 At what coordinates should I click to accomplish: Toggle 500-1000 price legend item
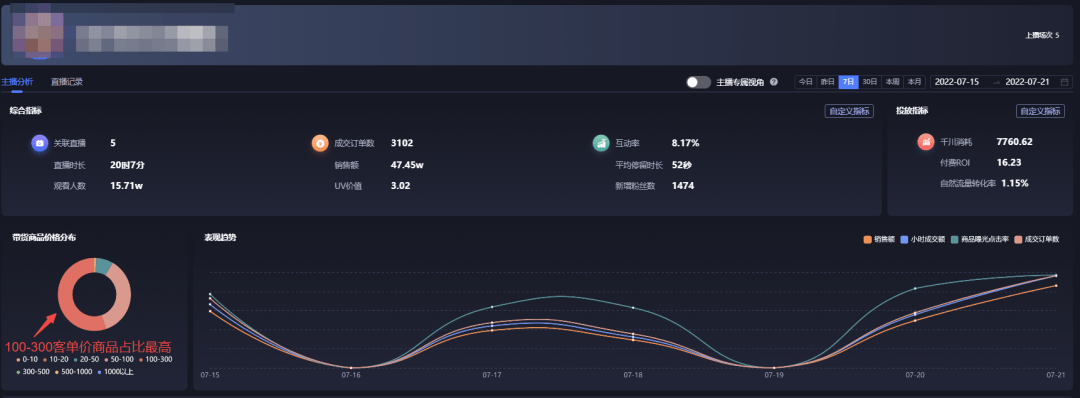coord(72,372)
